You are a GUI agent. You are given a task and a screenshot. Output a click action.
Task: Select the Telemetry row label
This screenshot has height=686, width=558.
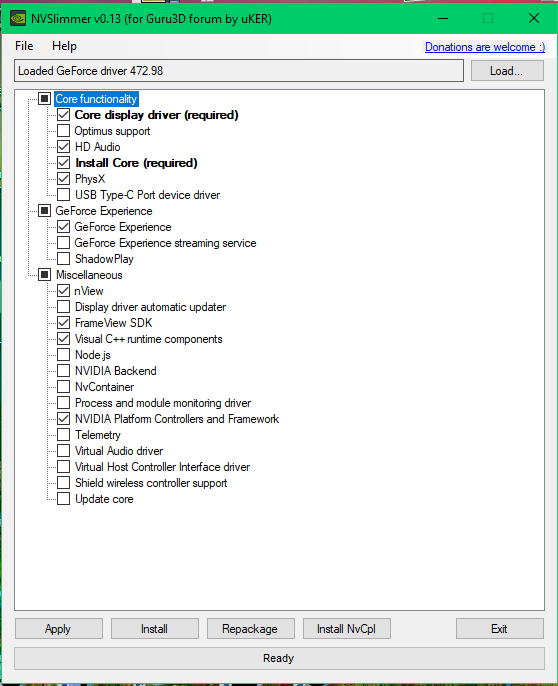click(x=98, y=435)
